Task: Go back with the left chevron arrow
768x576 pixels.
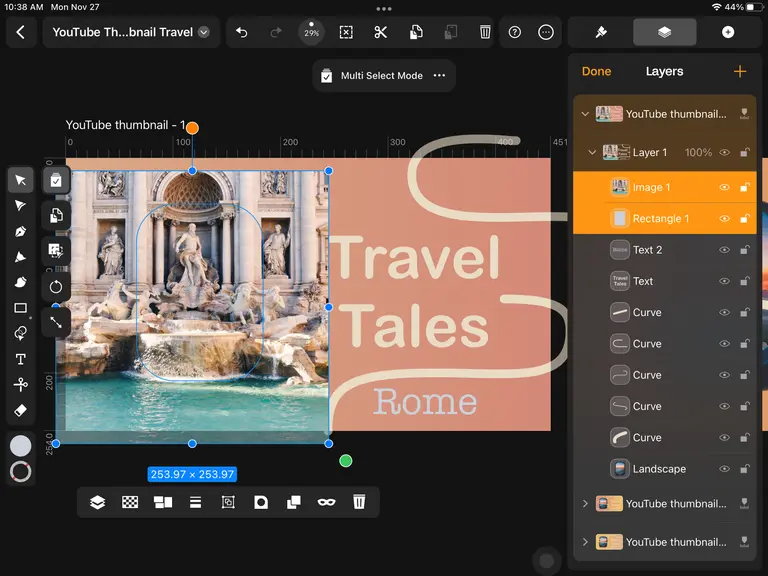Action: (x=21, y=32)
